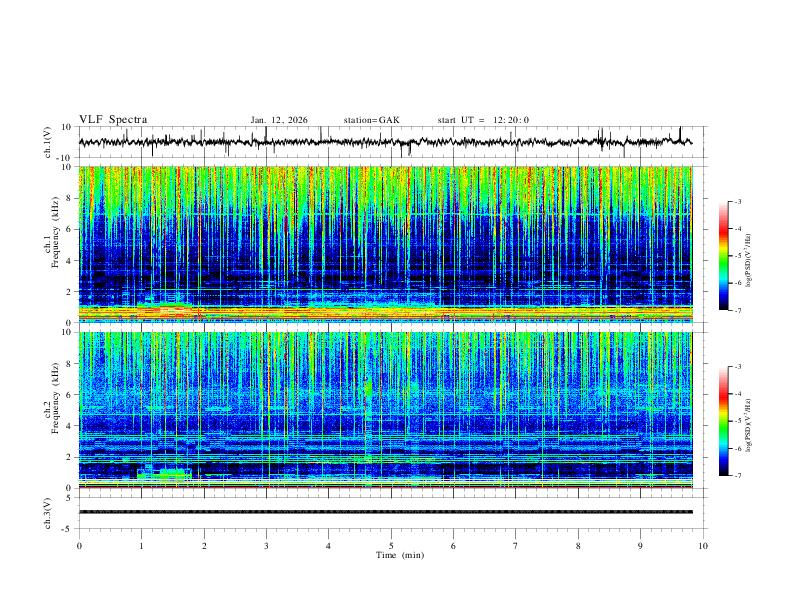Click the "-3" tick of ch.1 colorbar

[737, 202]
